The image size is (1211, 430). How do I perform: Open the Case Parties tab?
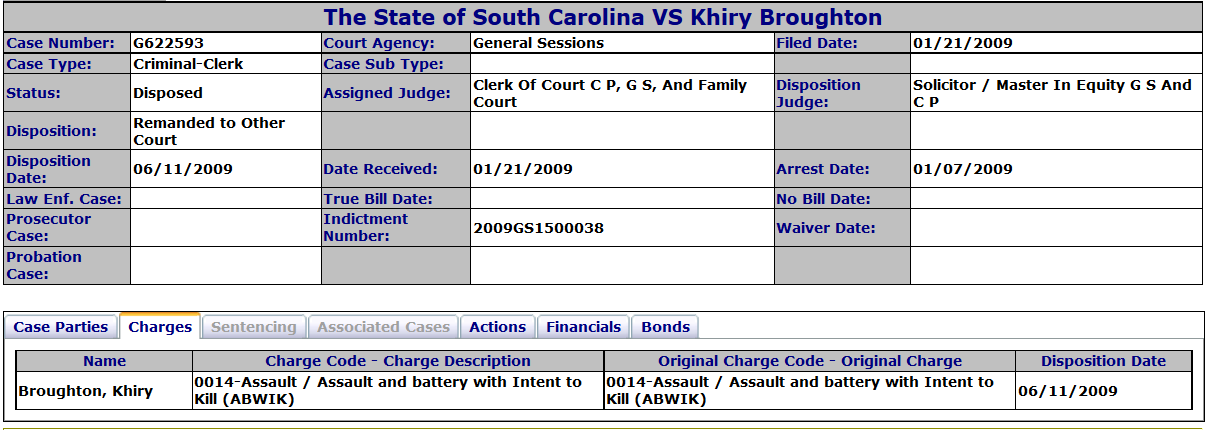pyautogui.click(x=61, y=327)
